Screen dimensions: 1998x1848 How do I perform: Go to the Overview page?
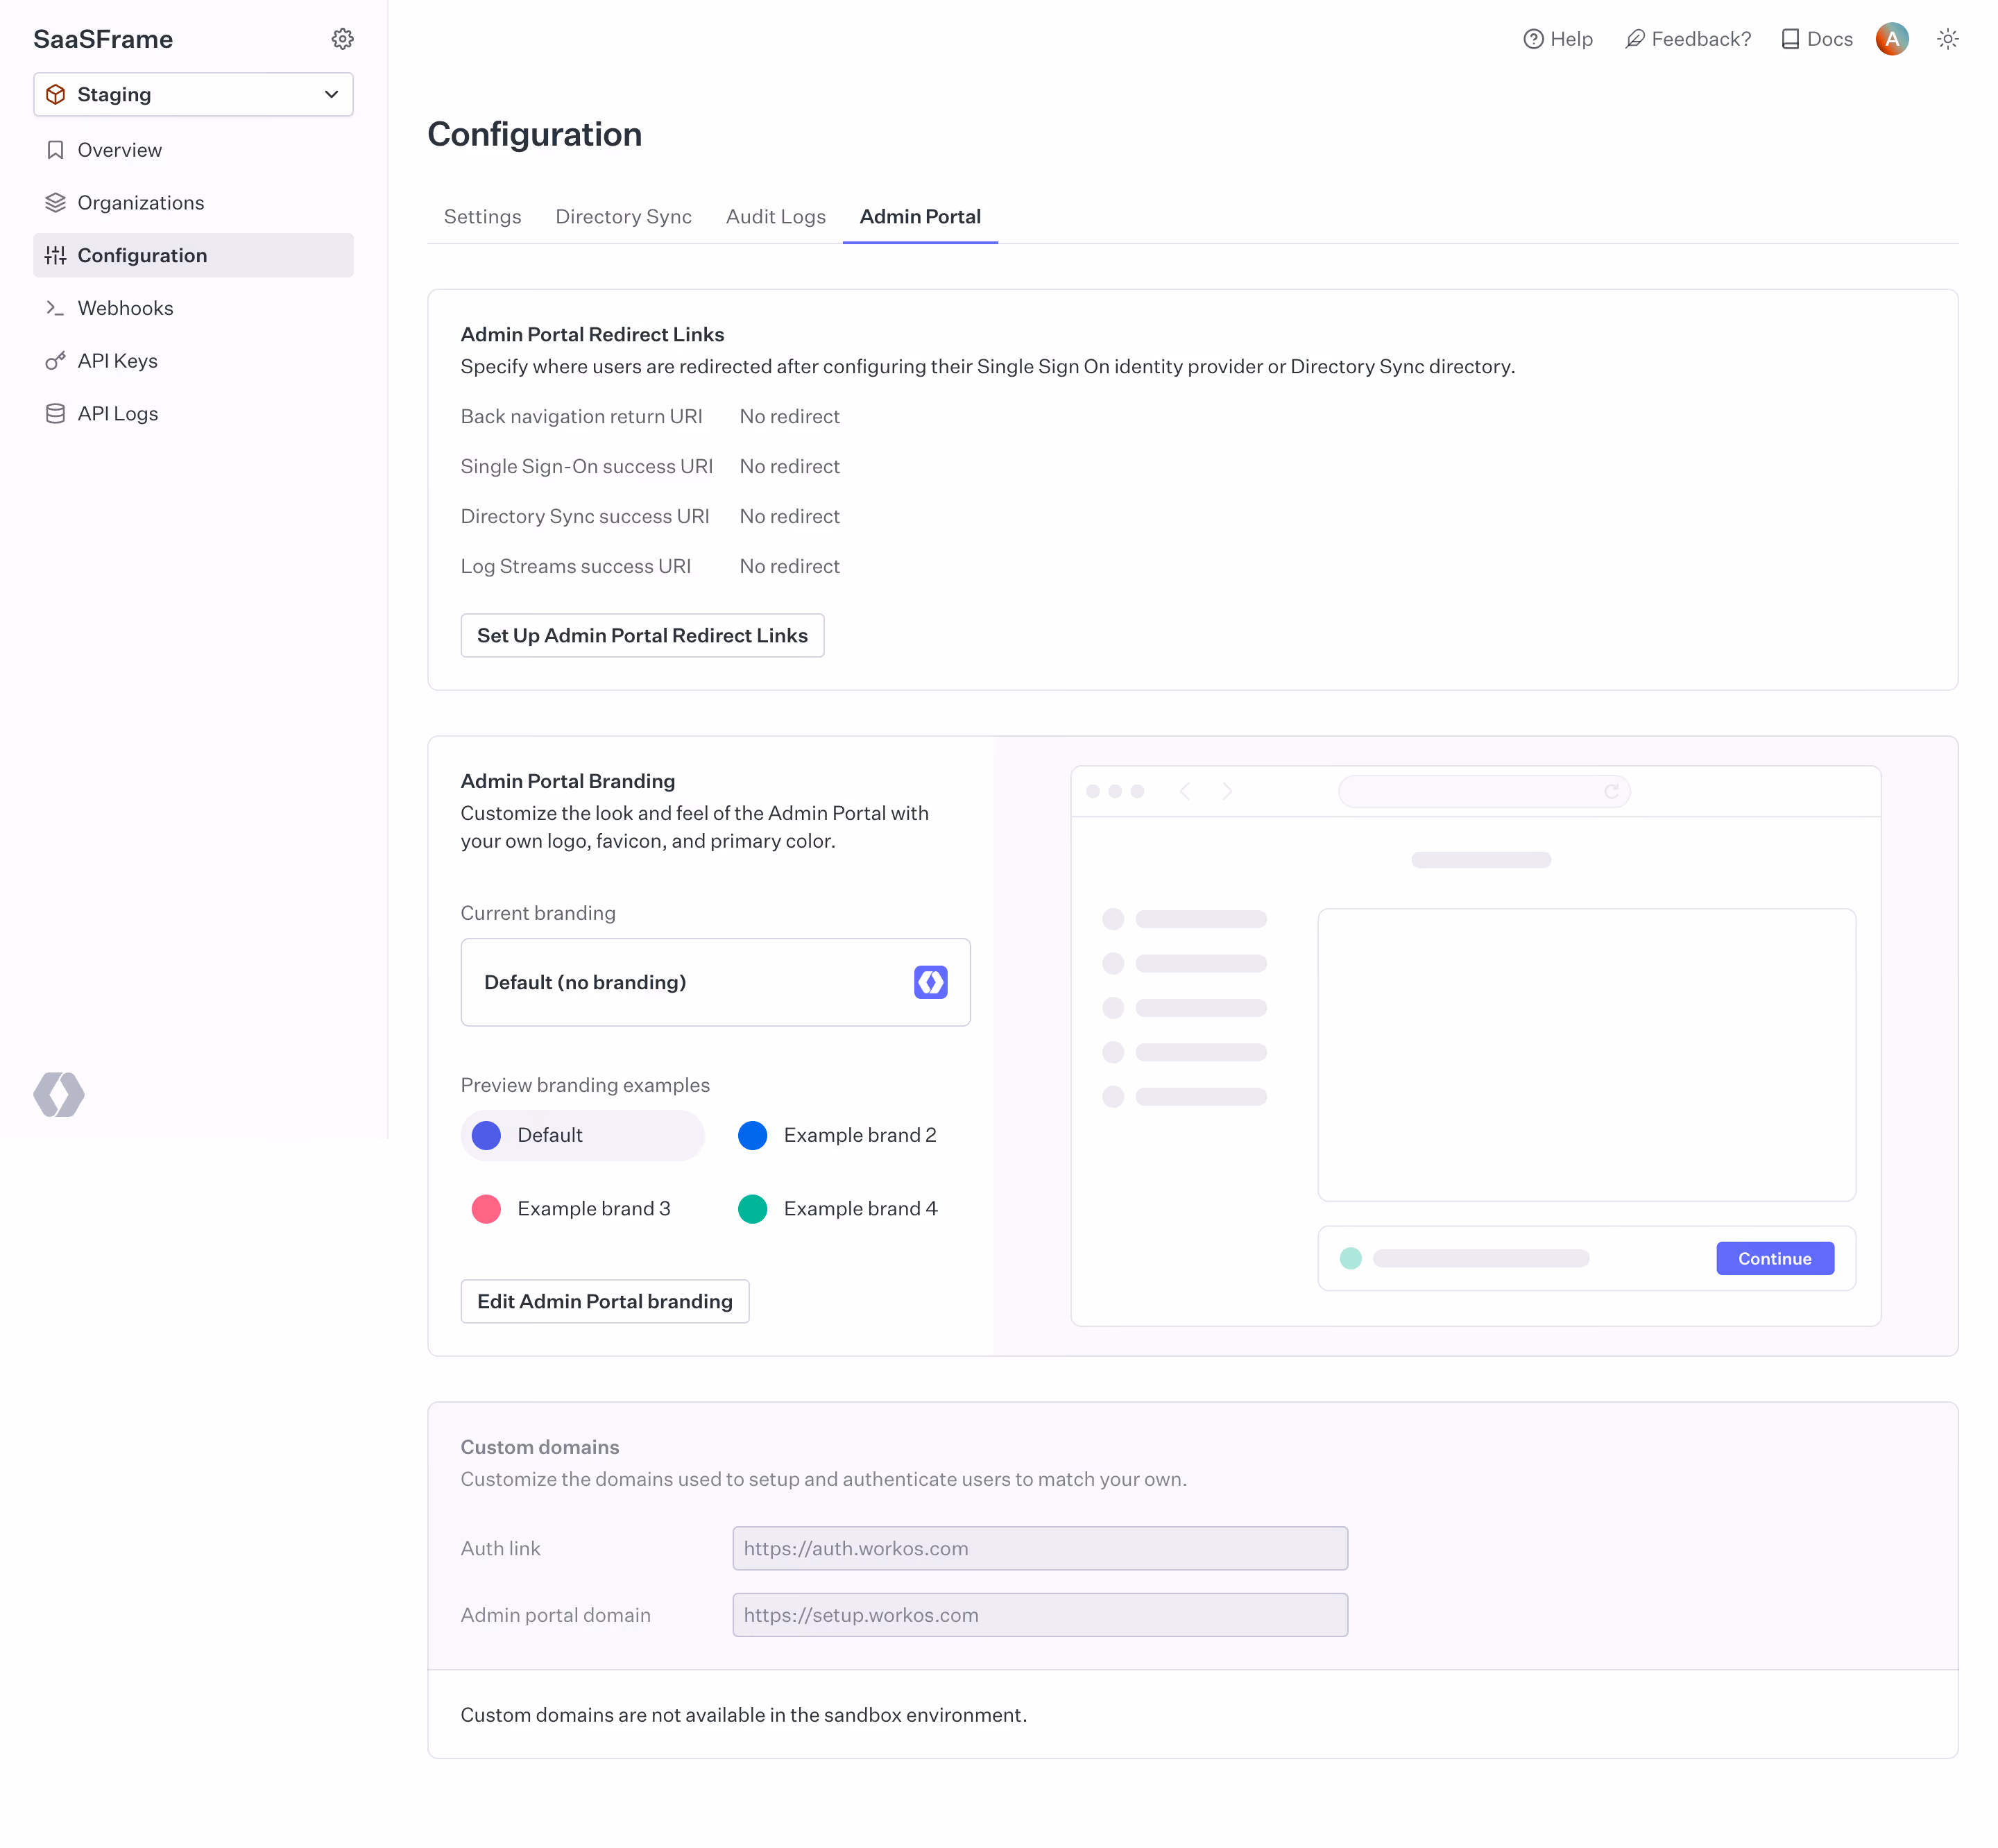[x=193, y=150]
